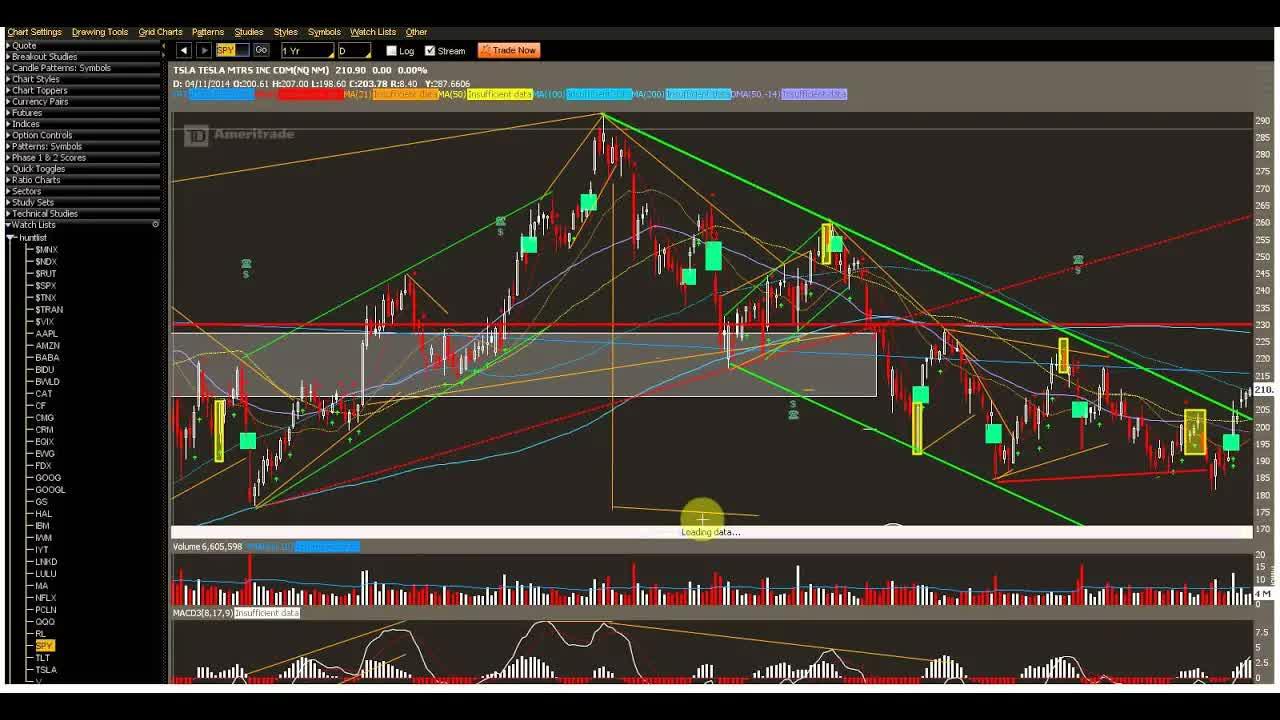
Task: Select $RUT in the huntlist
Action: pyautogui.click(x=45, y=274)
